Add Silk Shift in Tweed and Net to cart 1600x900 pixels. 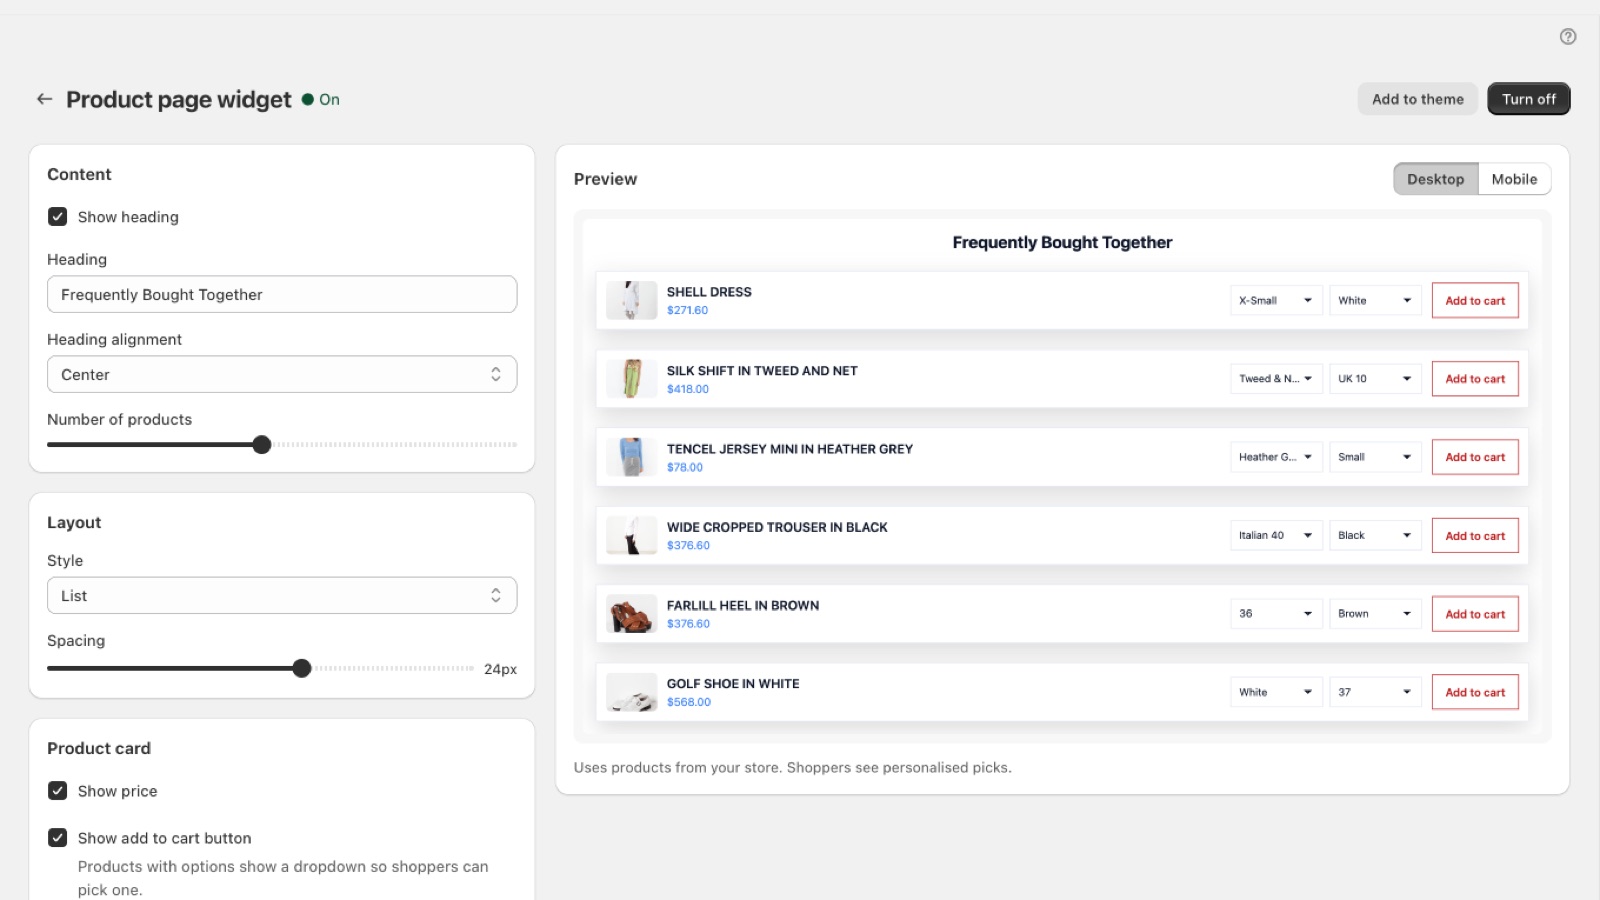1475,379
